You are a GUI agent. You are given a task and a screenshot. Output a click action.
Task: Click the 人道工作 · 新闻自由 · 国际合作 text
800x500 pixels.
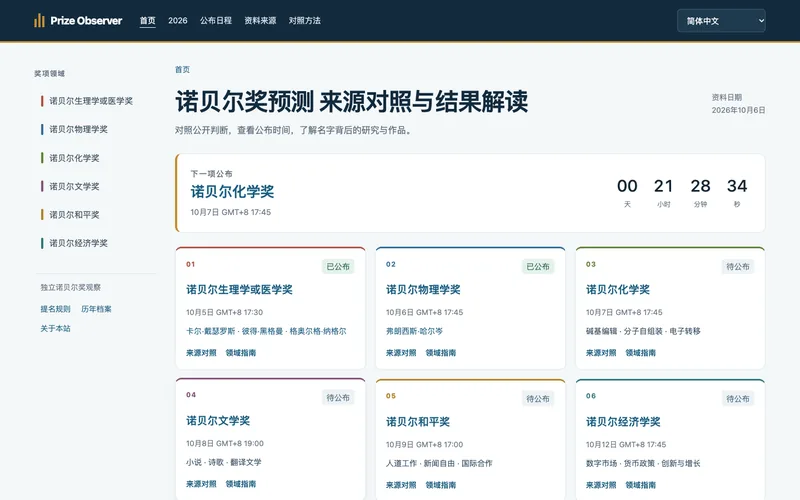pyautogui.click(x=439, y=463)
